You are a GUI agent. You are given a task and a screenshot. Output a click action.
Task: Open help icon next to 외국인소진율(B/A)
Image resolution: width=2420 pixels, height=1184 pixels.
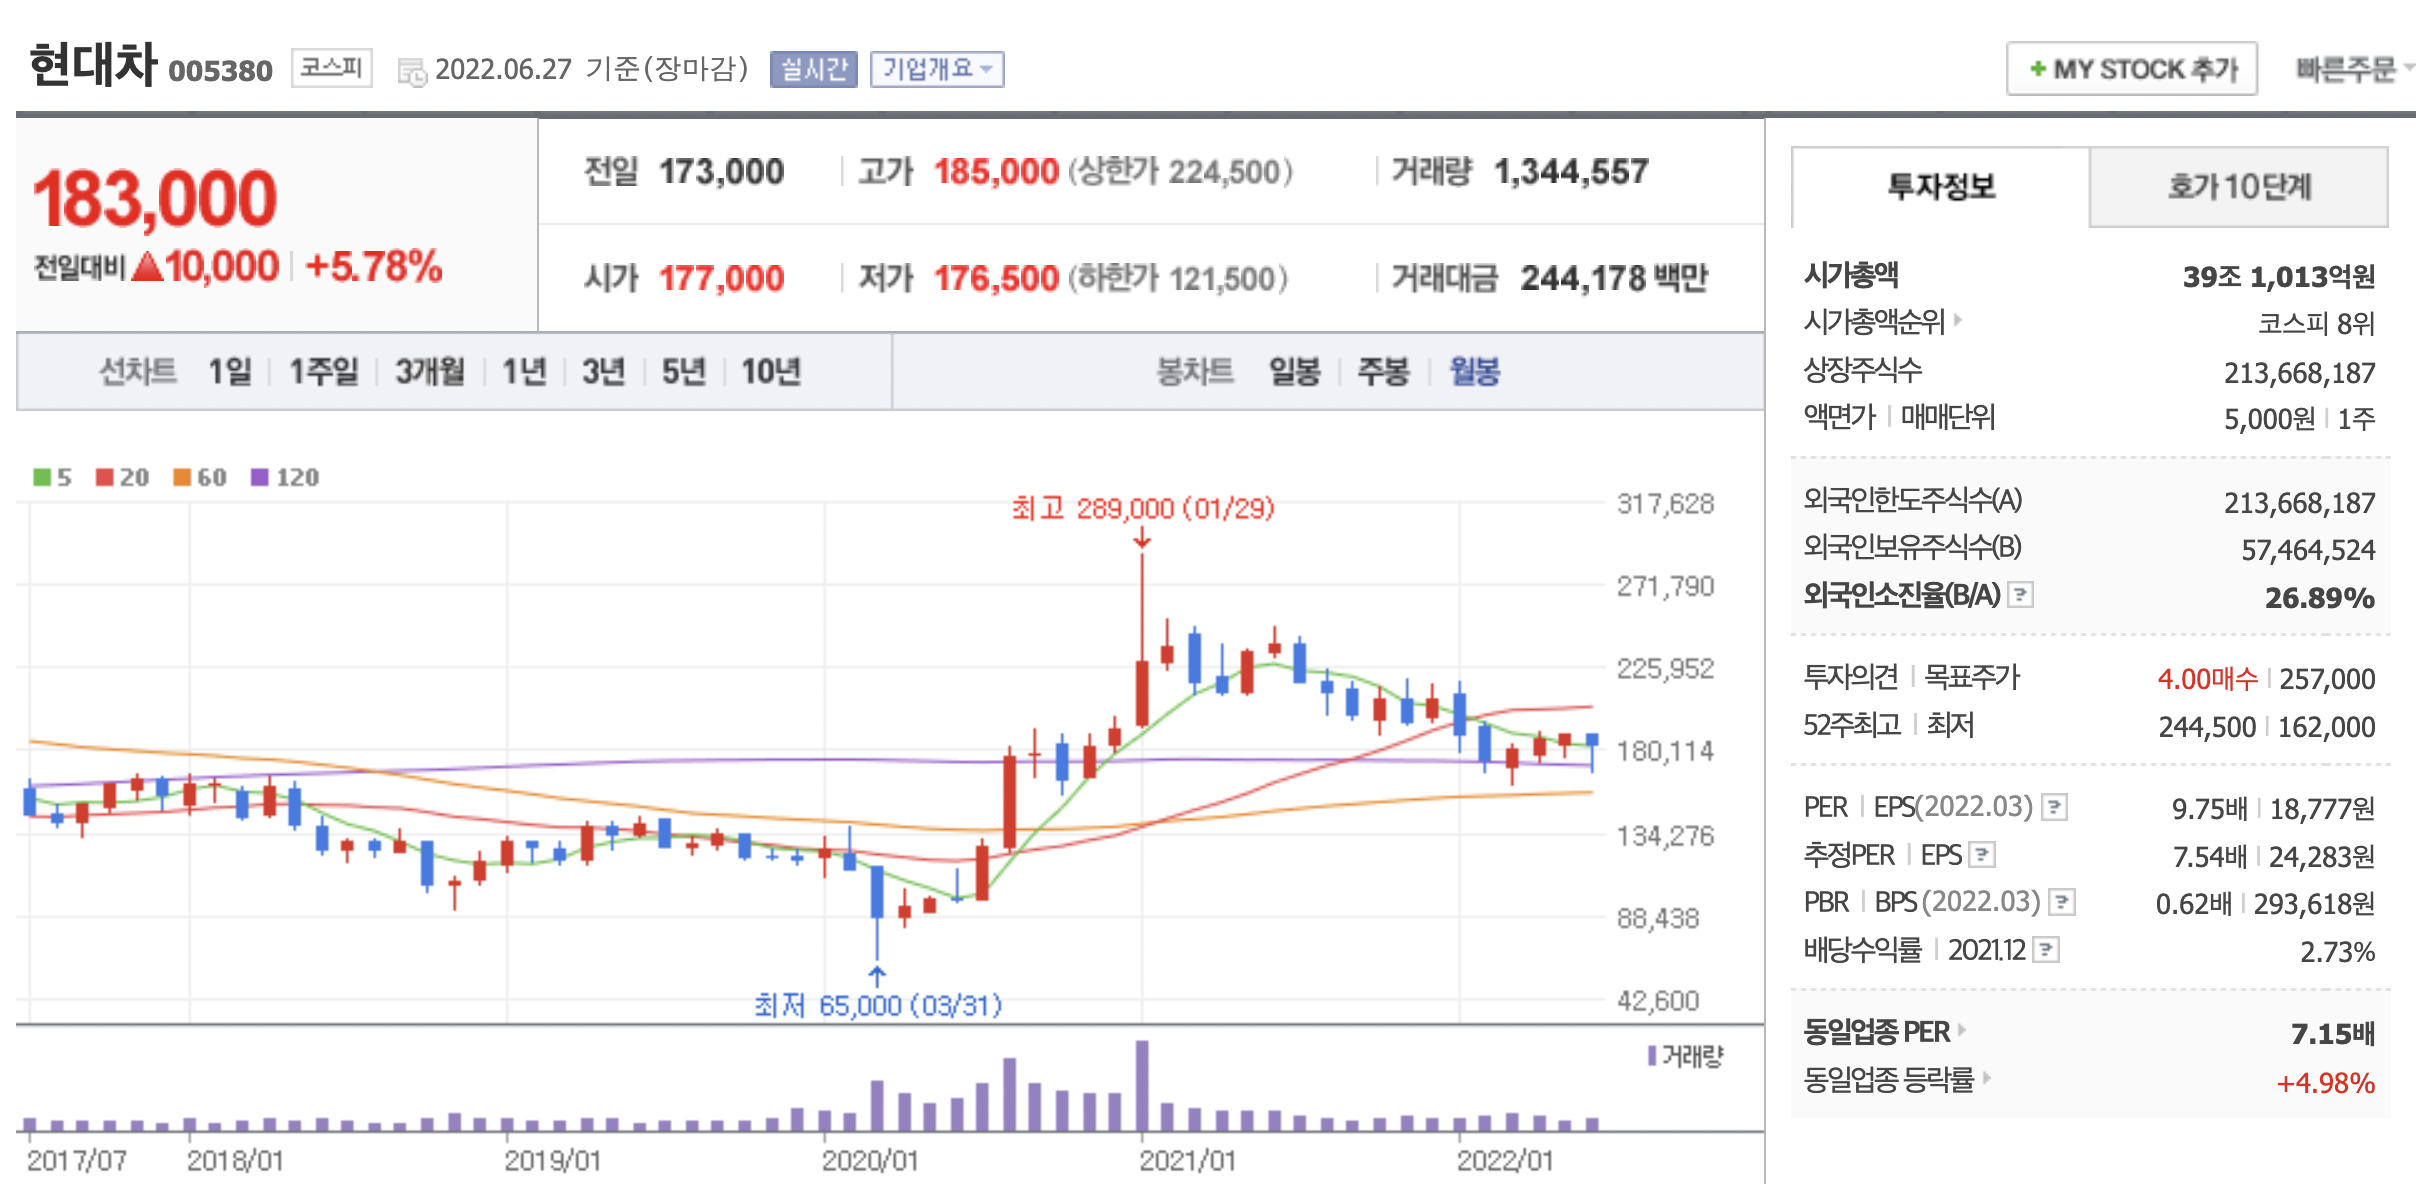tap(2021, 595)
